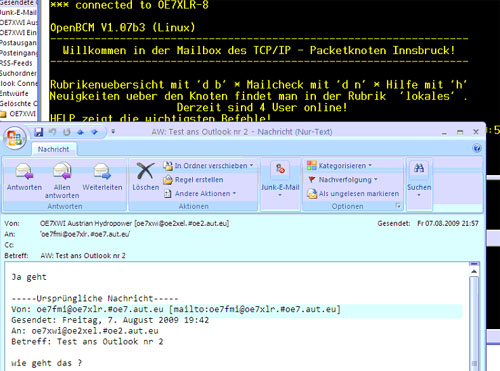Screen dimensions: 500x371
Task: Select the Nachricht ribbon tab
Action: [53, 149]
